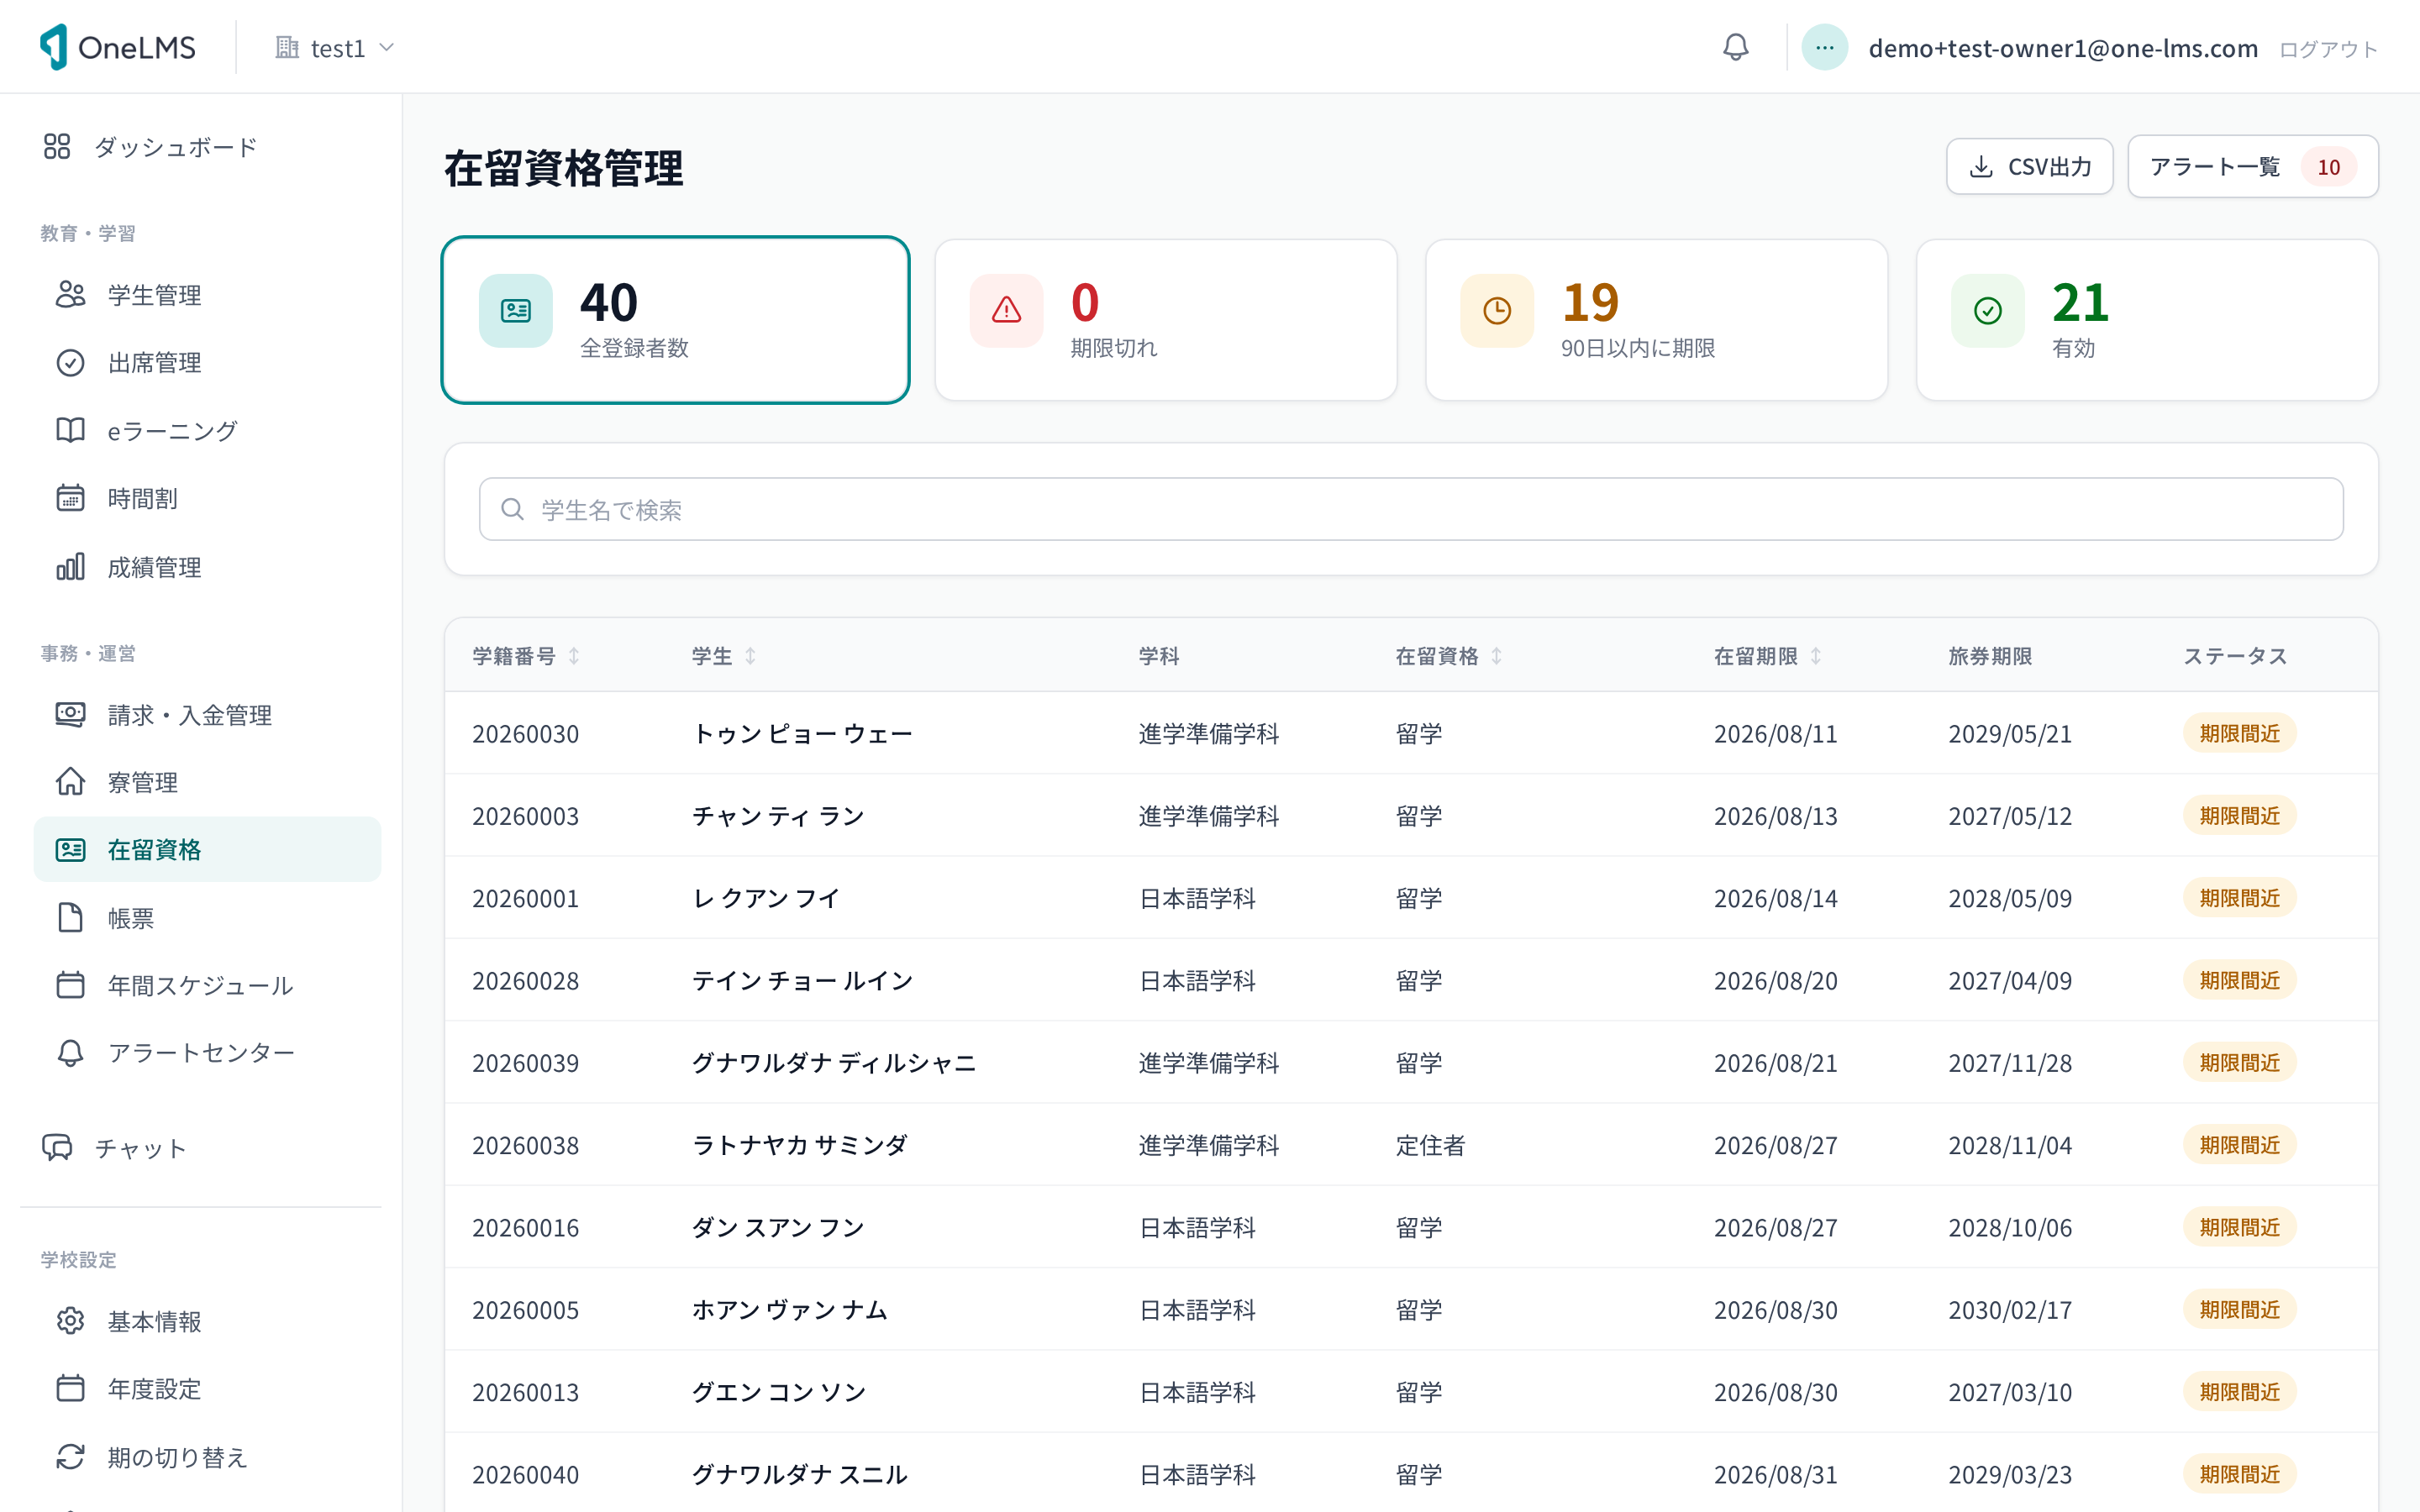Viewport: 2420px width, 1512px height.
Task: Click the 期の切り替え refresh icon
Action: (x=70, y=1457)
